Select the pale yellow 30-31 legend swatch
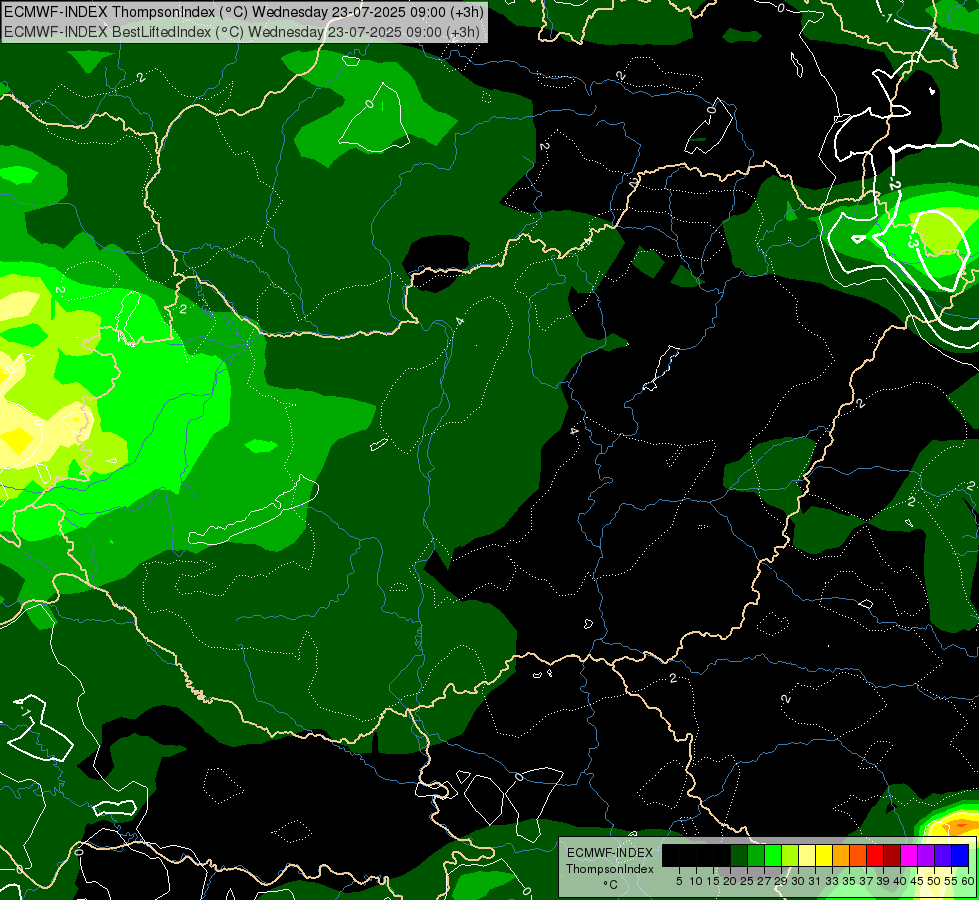979x900 pixels. pyautogui.click(x=807, y=855)
